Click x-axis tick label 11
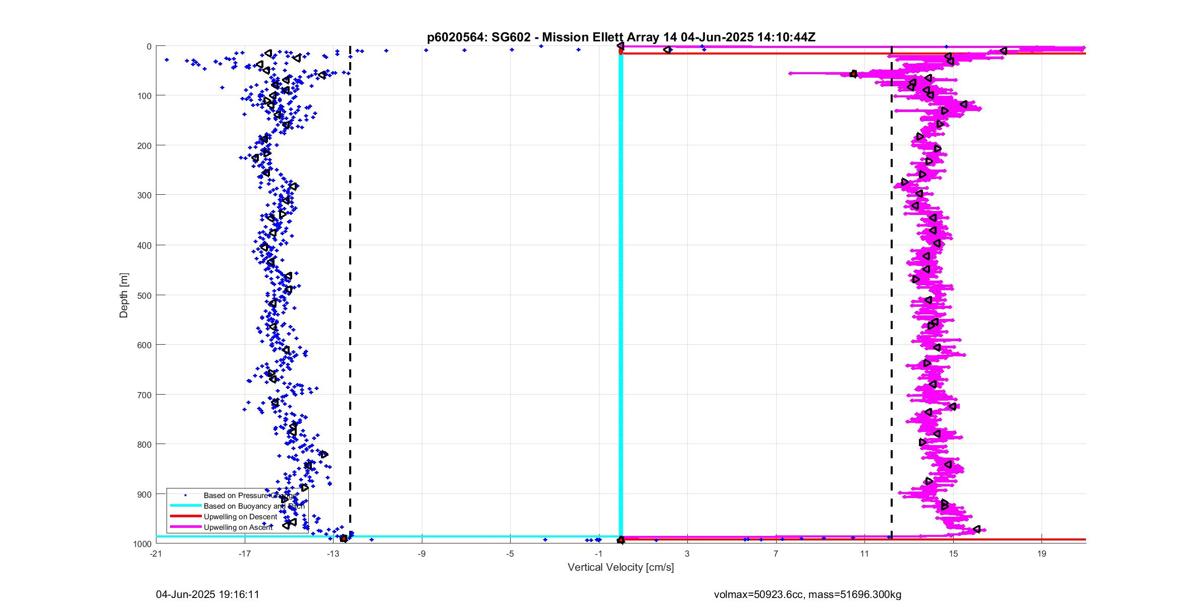 865,552
